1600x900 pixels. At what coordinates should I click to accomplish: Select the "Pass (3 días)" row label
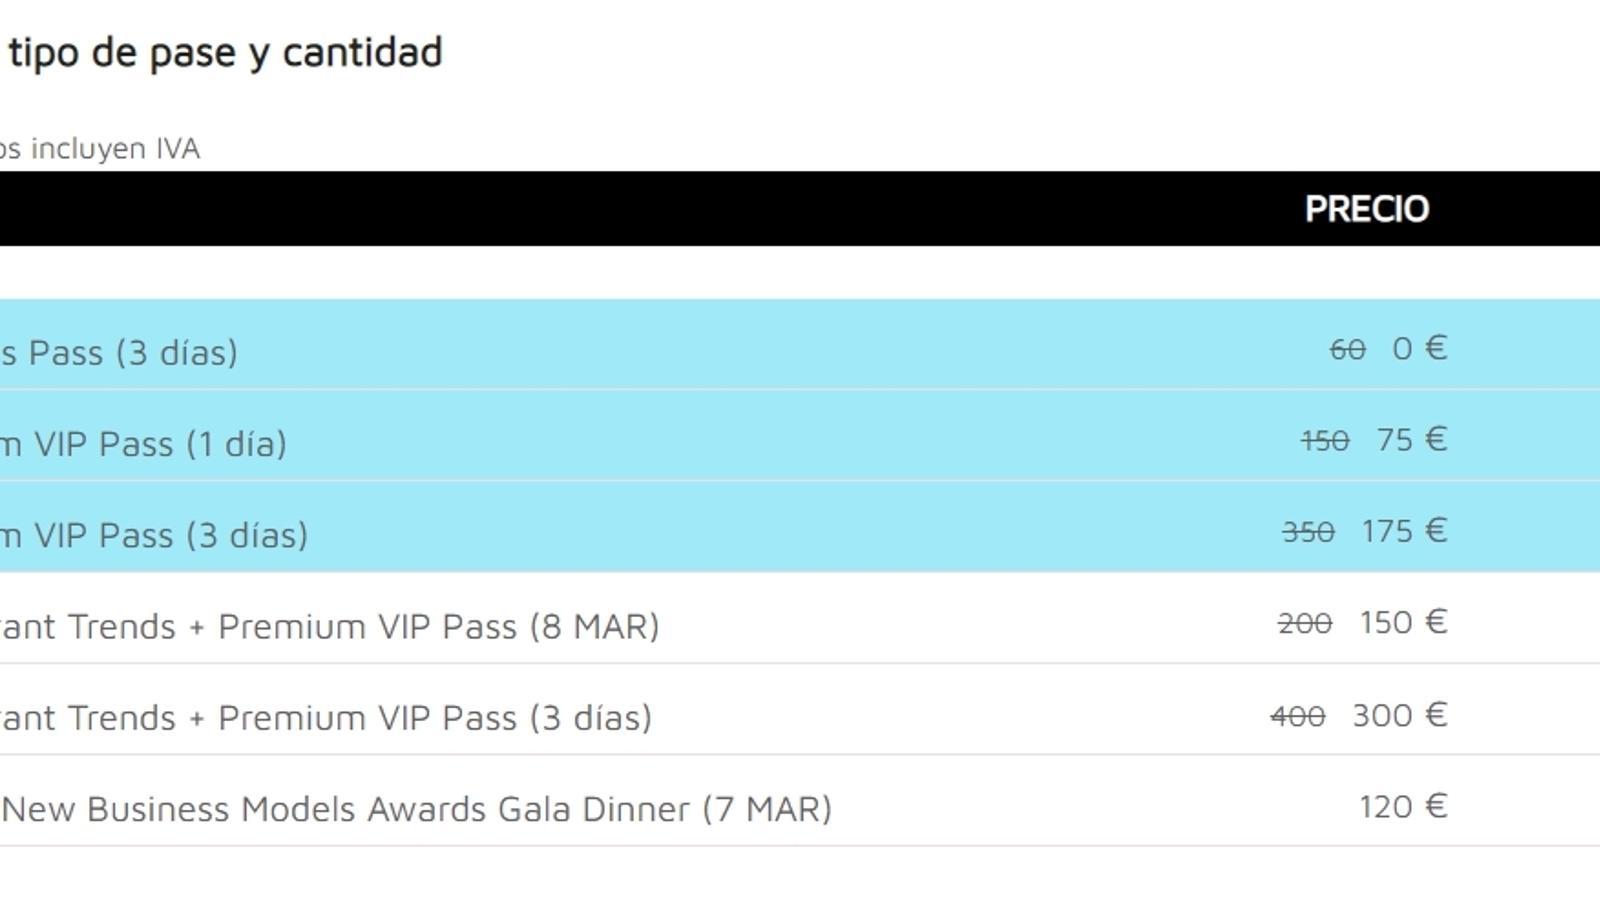pos(120,353)
